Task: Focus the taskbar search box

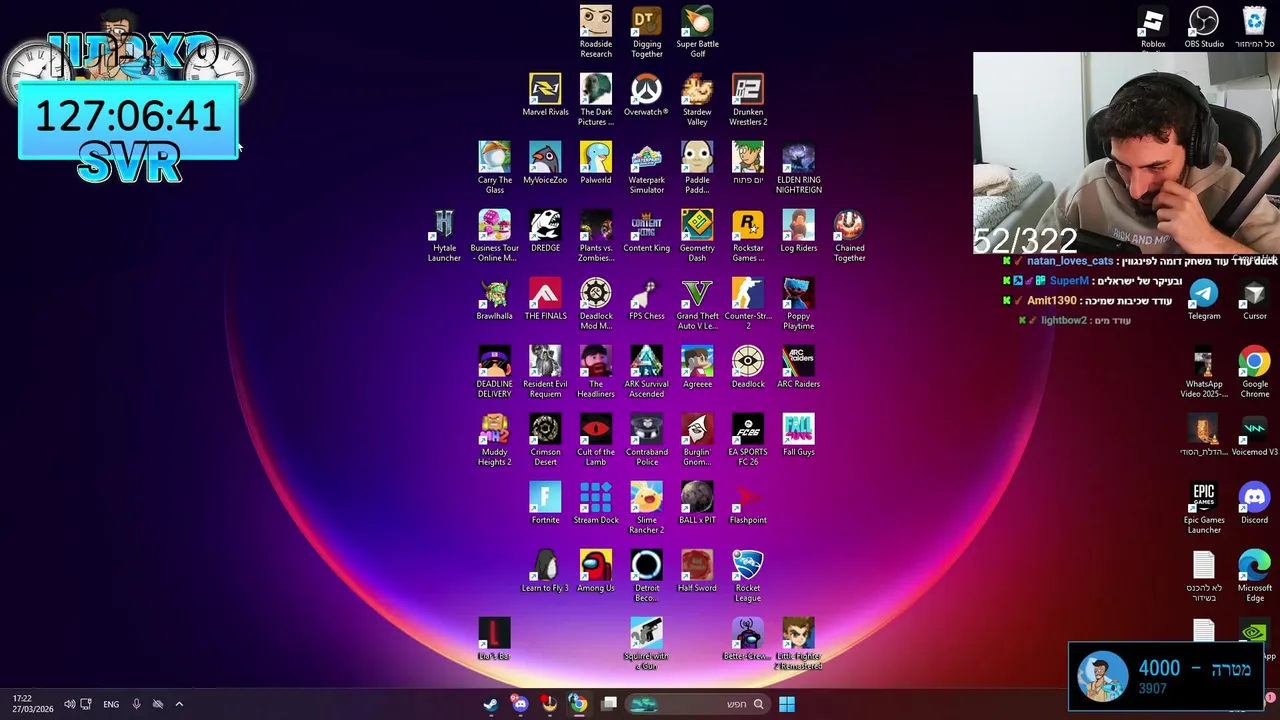Action: point(697,704)
